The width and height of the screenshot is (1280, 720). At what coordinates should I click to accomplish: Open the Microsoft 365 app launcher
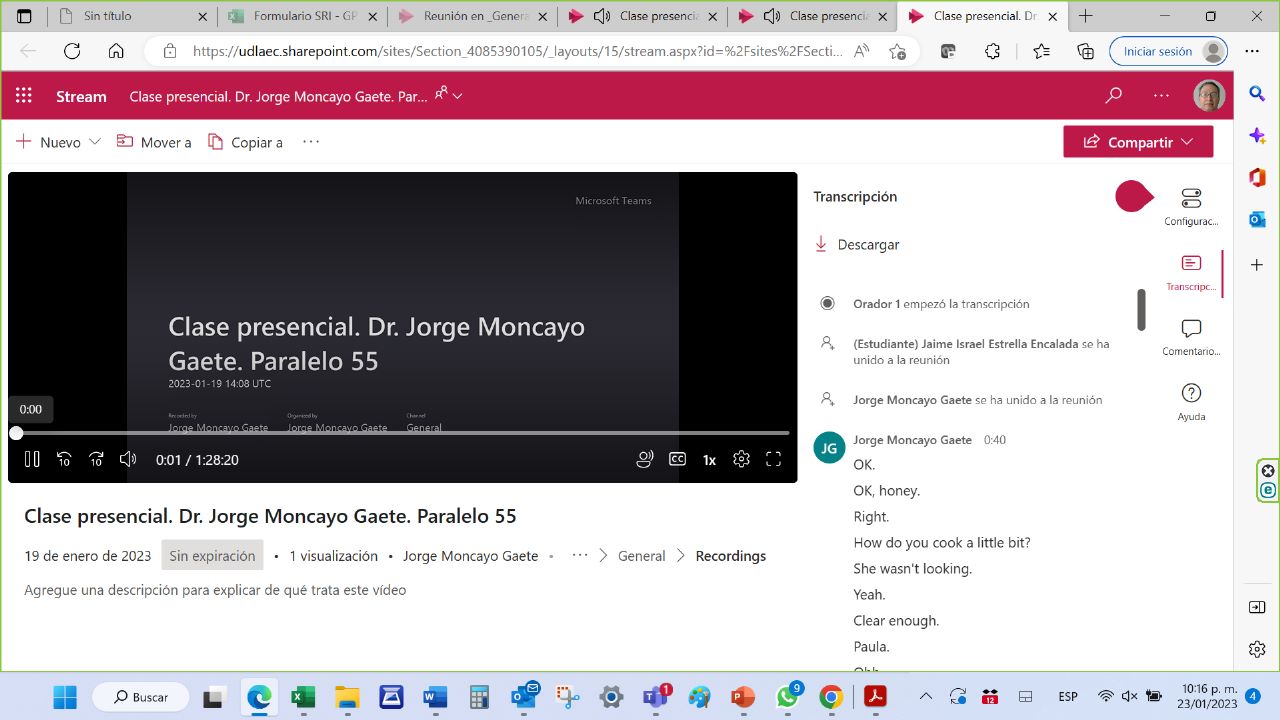(x=24, y=96)
